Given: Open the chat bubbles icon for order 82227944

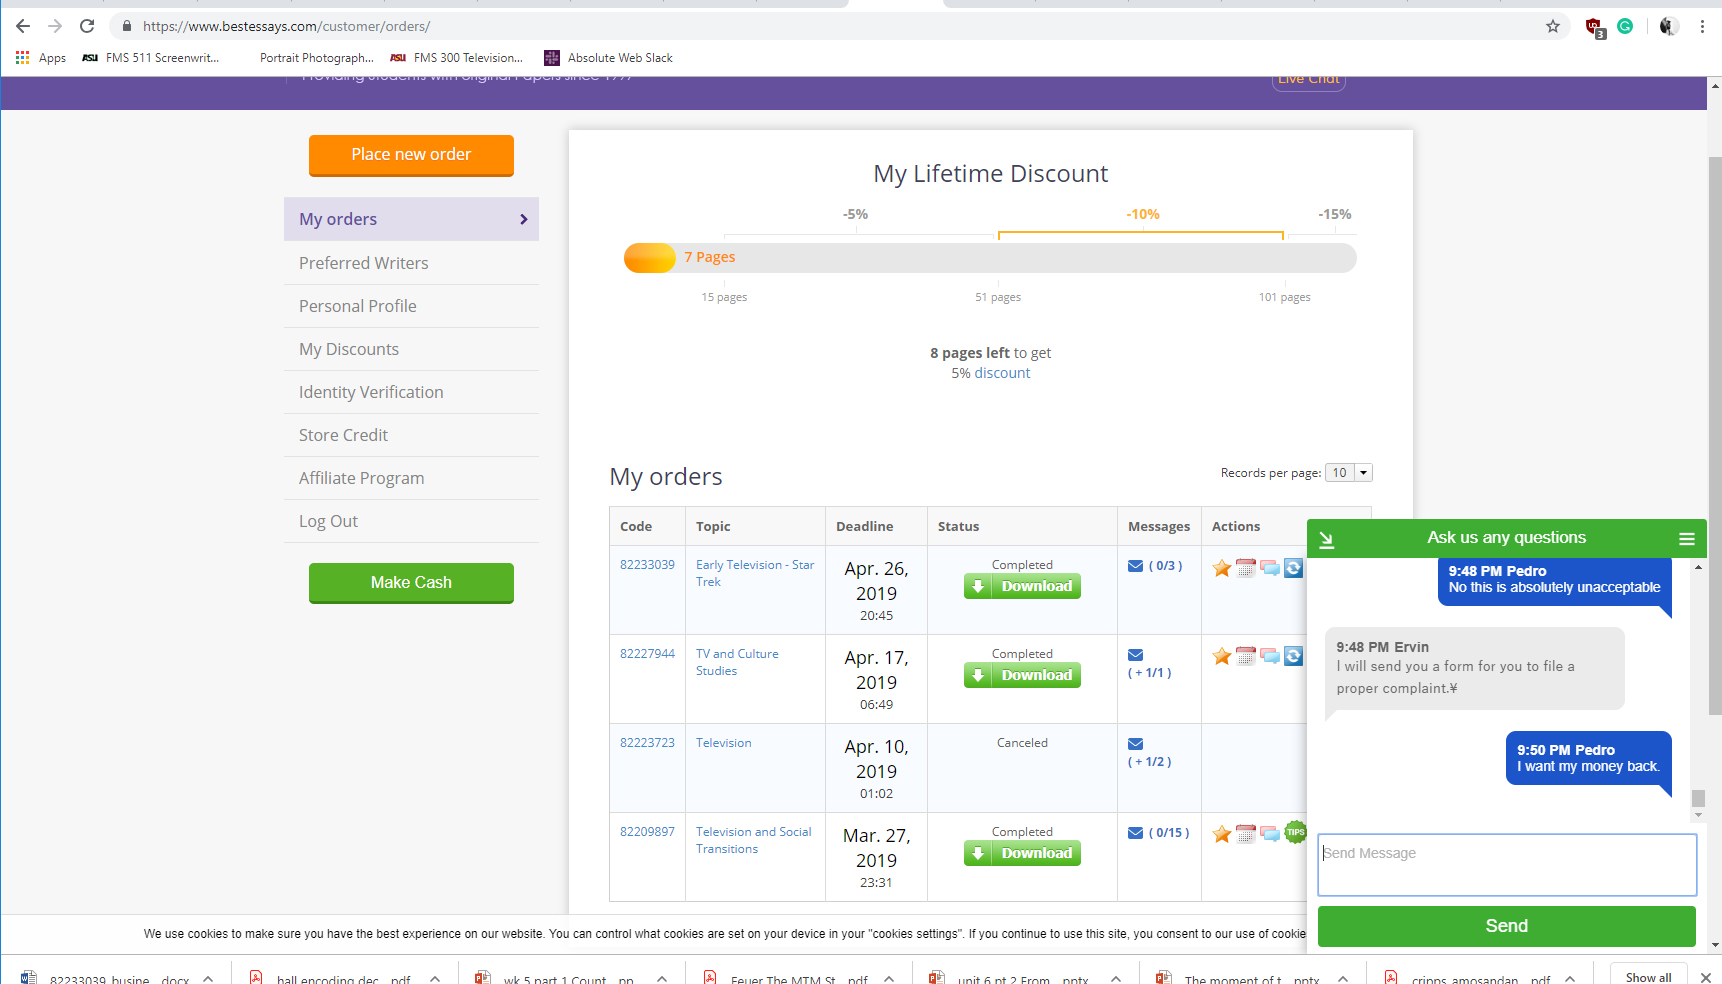Looking at the screenshot, I should [1269, 656].
